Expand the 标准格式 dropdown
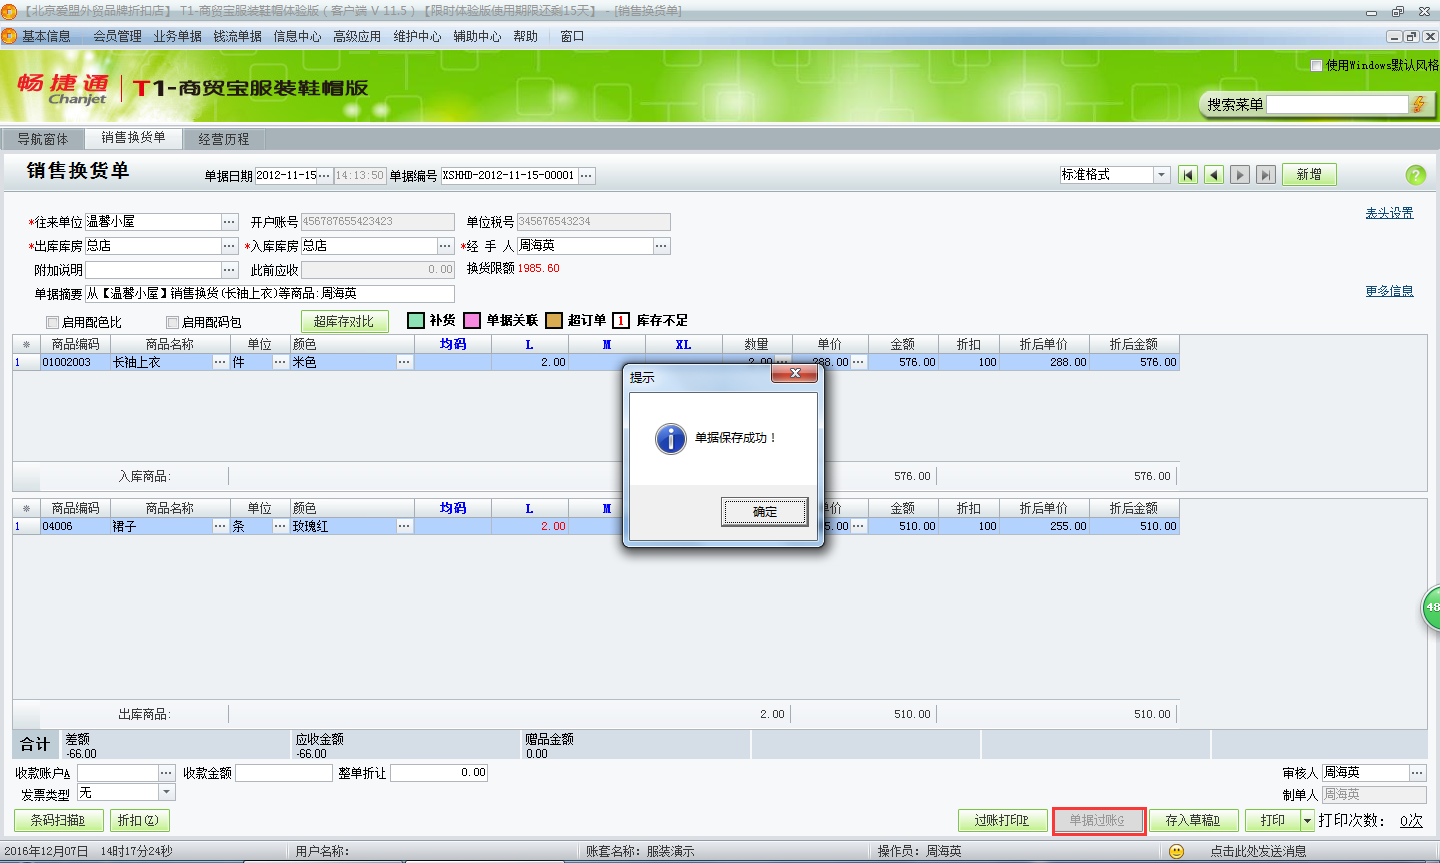The image size is (1440, 863). click(1162, 175)
